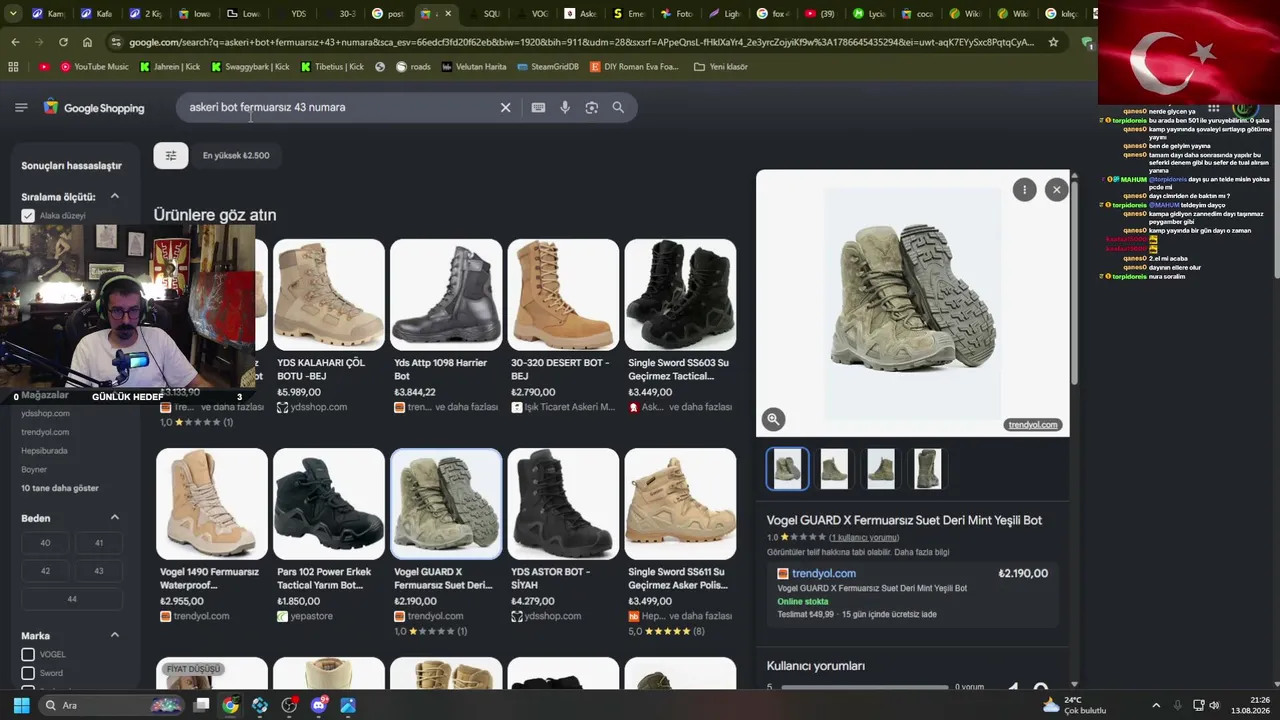Start voice search with the microphone icon
This screenshot has width=1280, height=720.
click(565, 107)
